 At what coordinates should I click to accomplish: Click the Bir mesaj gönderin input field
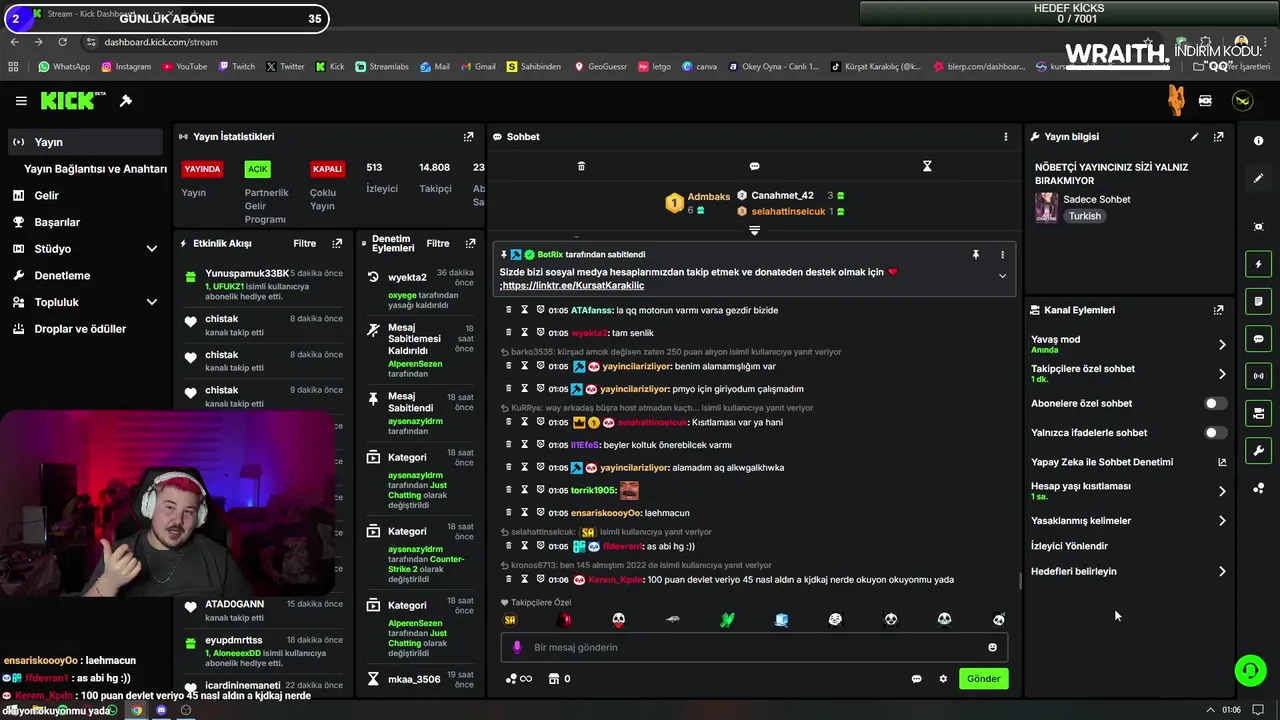pos(755,647)
